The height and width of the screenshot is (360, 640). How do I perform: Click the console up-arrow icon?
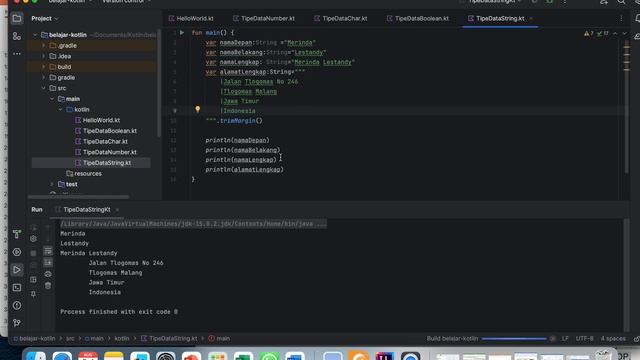click(48, 228)
